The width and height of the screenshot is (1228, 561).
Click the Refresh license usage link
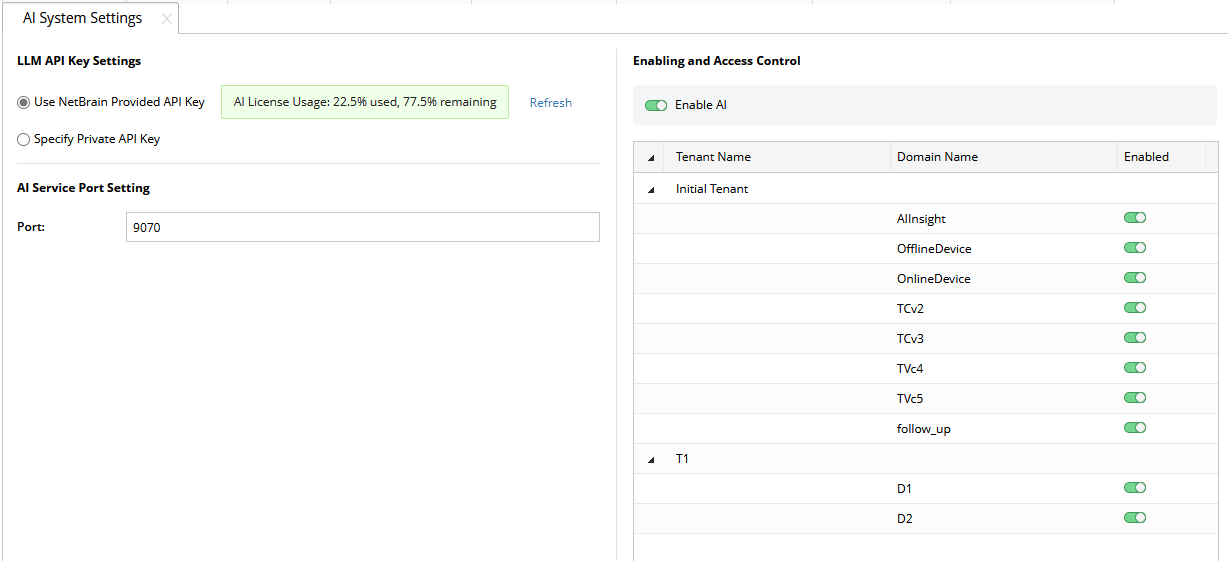point(551,103)
